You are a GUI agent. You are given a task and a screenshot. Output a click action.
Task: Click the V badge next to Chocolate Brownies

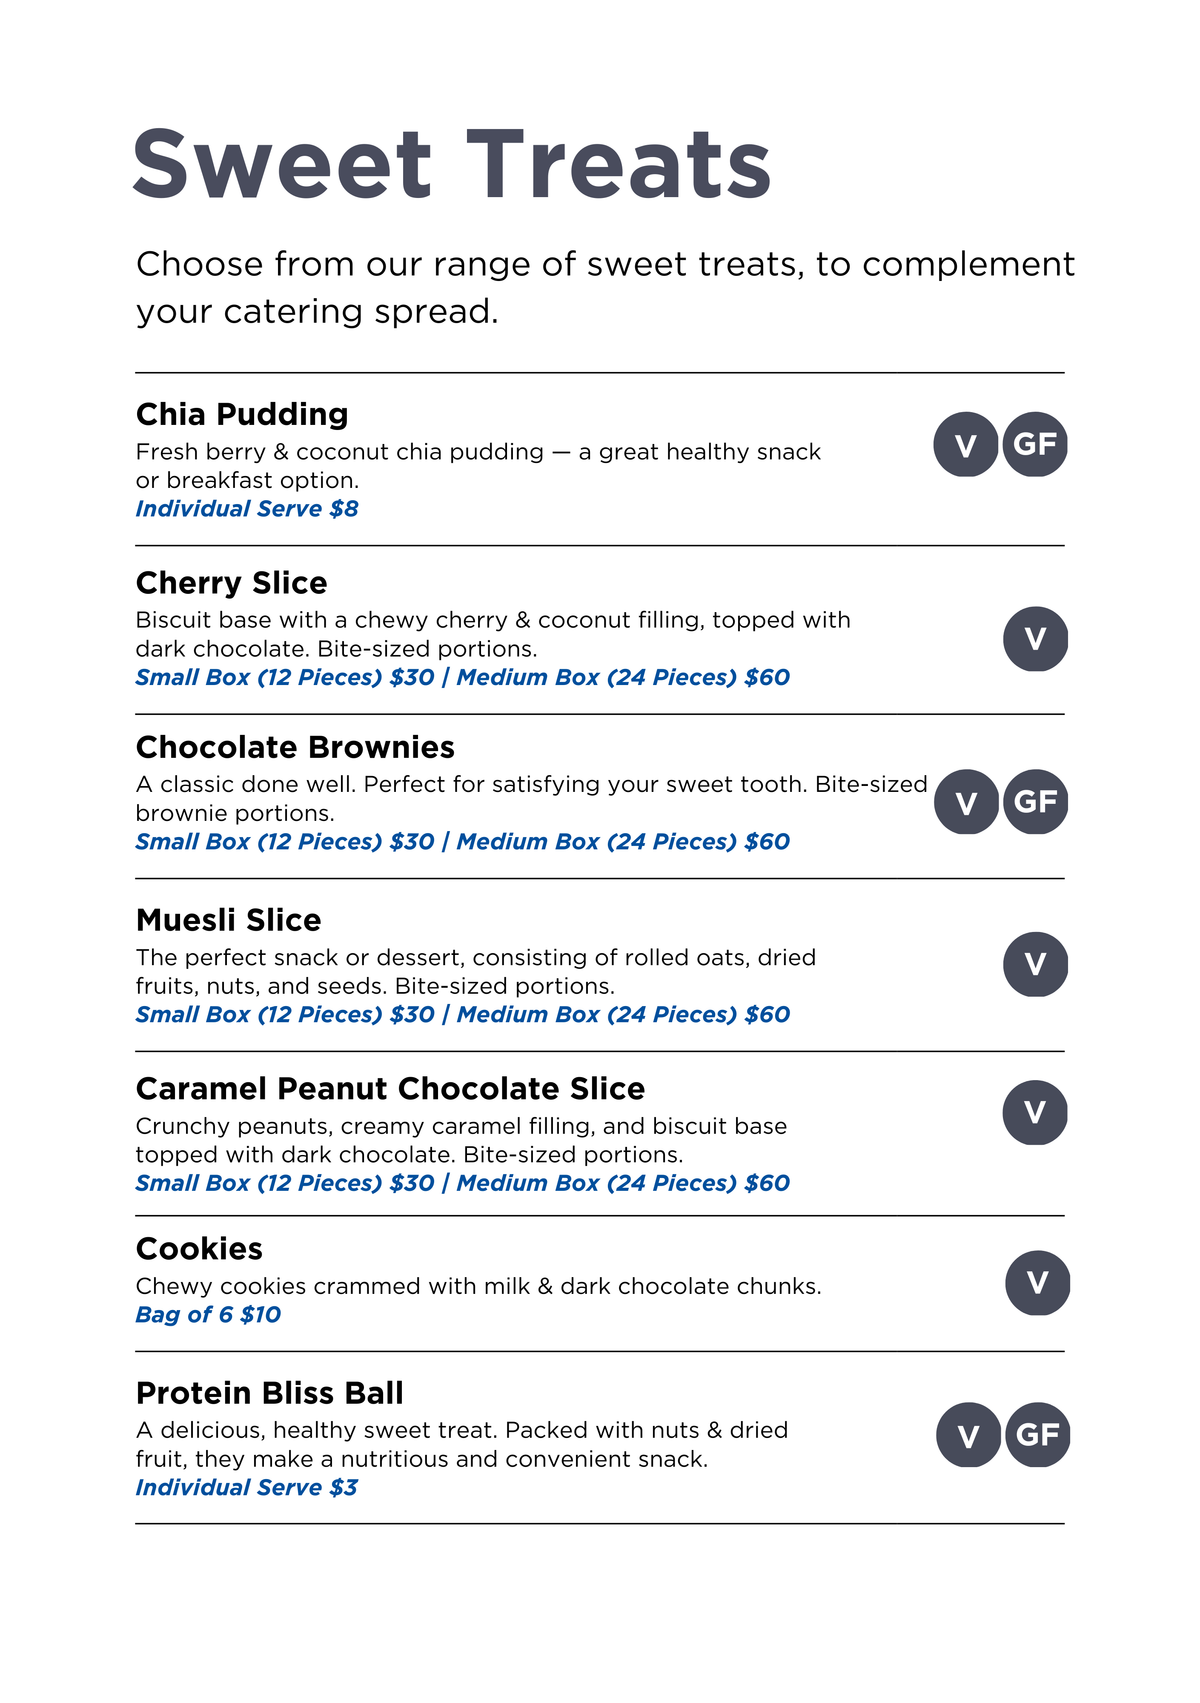pos(966,802)
